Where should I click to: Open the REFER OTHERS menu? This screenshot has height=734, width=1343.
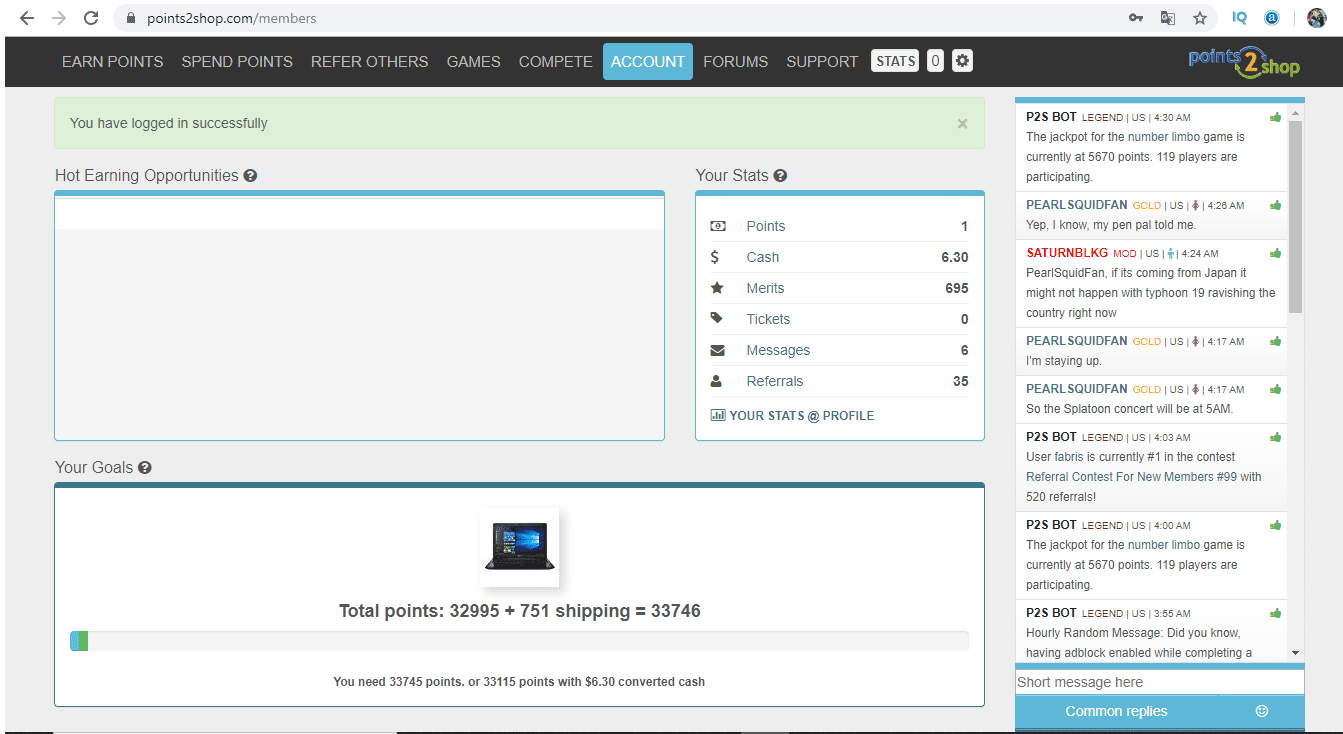pos(369,61)
